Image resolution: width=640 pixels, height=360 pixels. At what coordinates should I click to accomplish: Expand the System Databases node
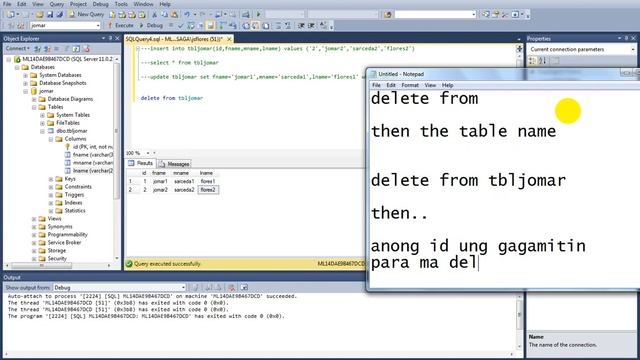click(x=25, y=75)
